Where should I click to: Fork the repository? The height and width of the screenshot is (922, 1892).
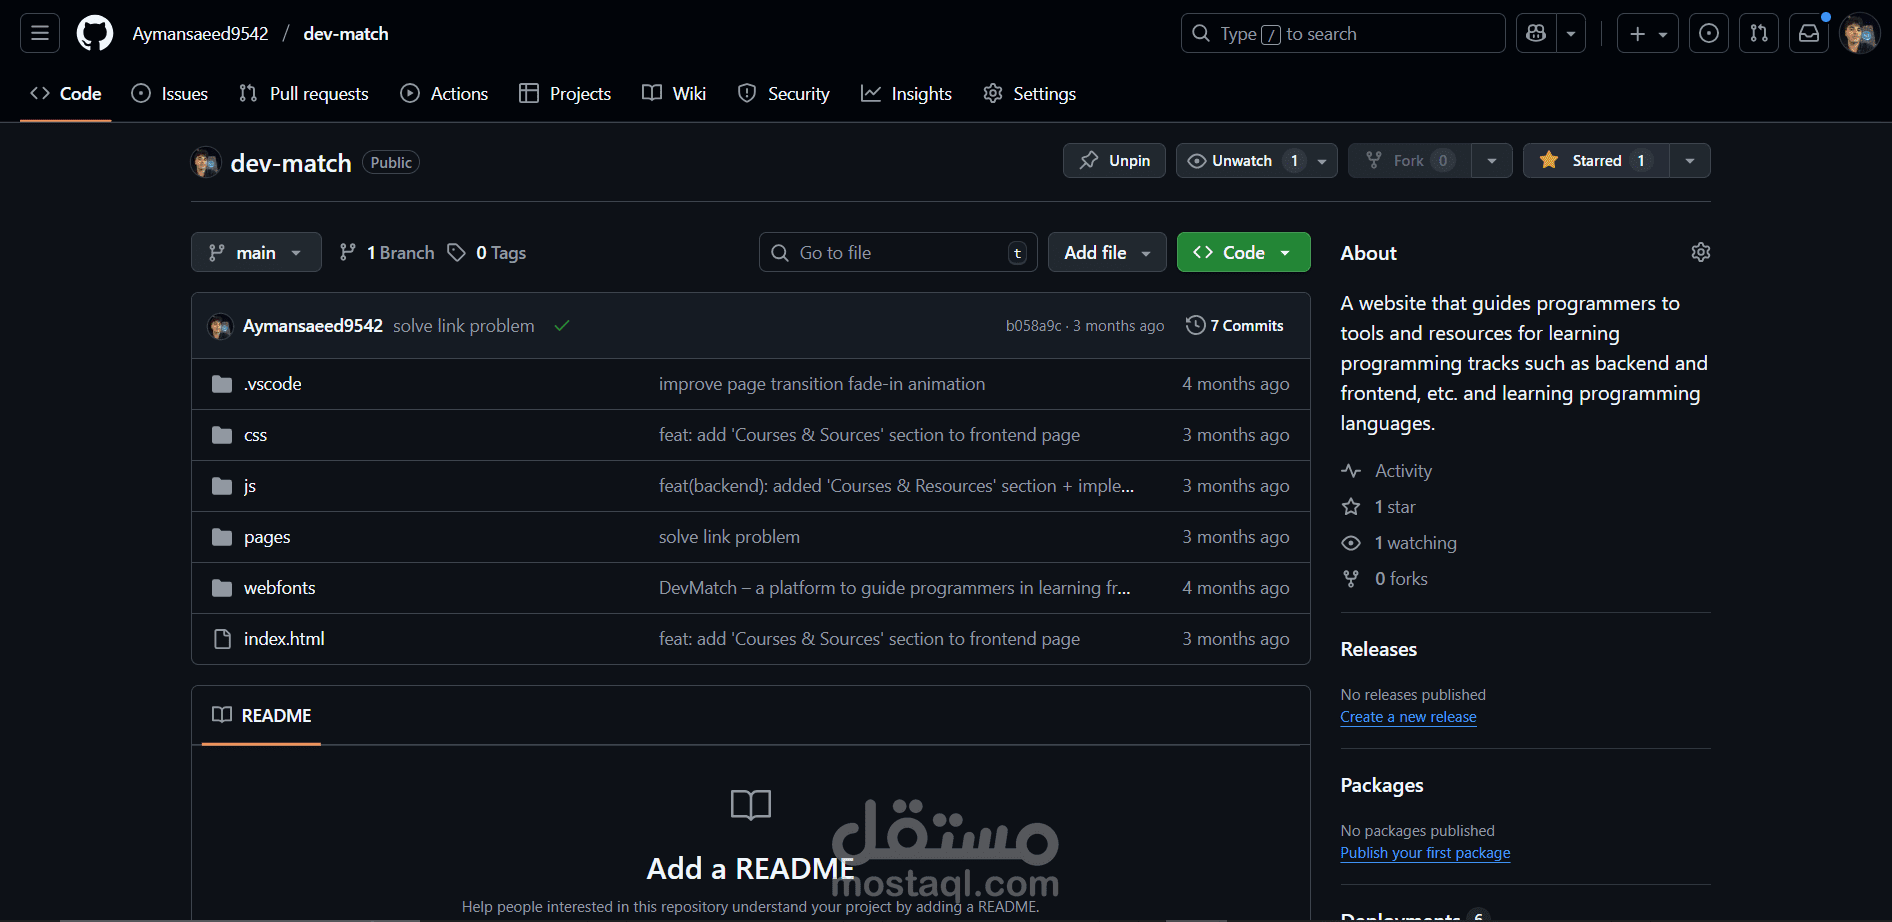tap(1410, 161)
